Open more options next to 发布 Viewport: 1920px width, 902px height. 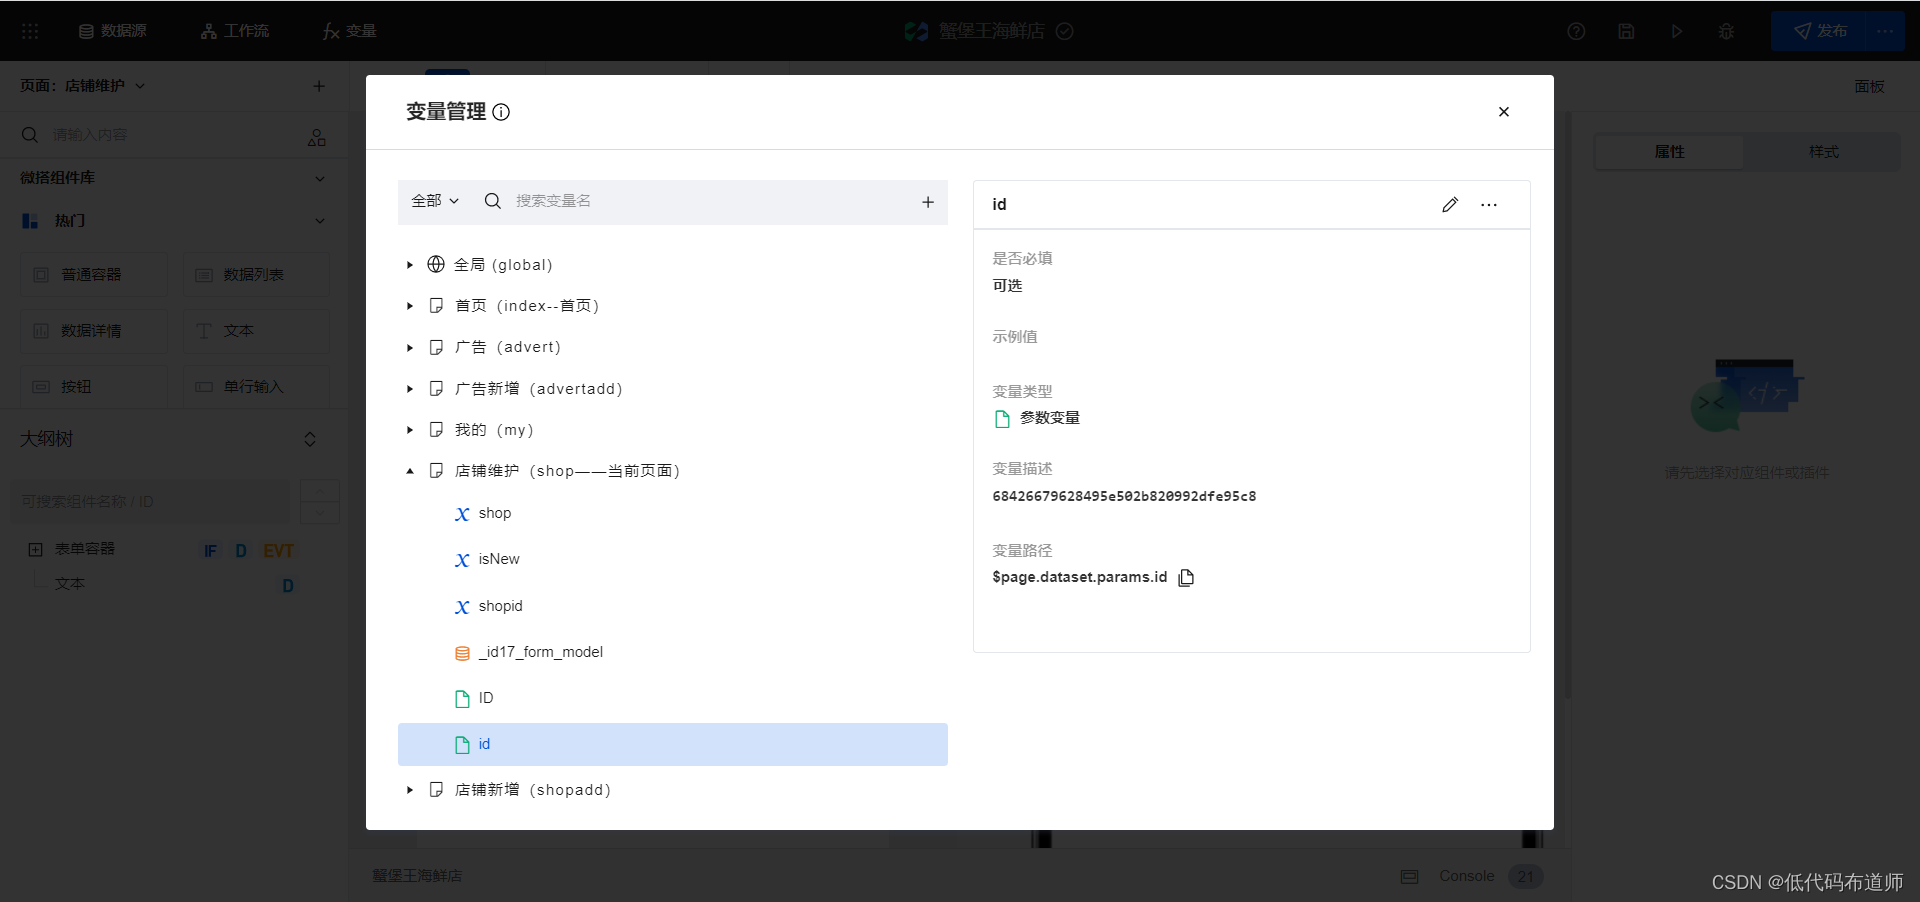click(1885, 31)
